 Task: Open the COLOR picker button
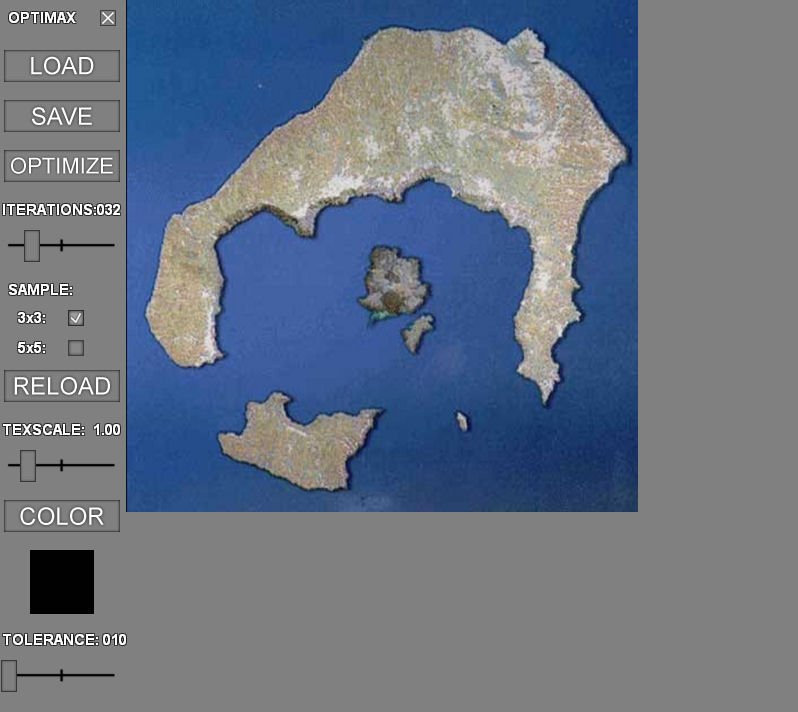pyautogui.click(x=62, y=516)
